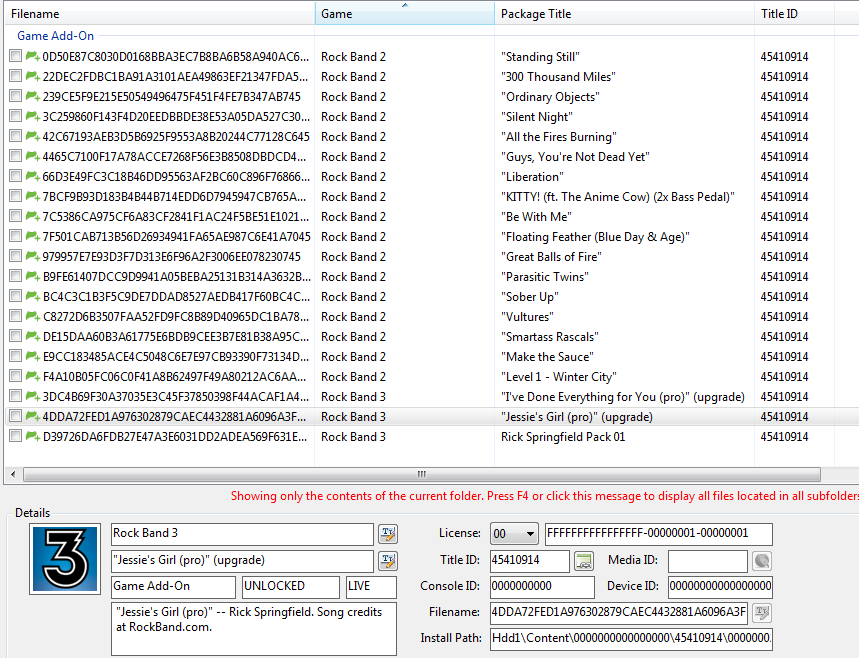The image size is (859, 658).
Task: Click the license key field with FFFFFFFFFFFFFFFF
Action: click(x=659, y=534)
